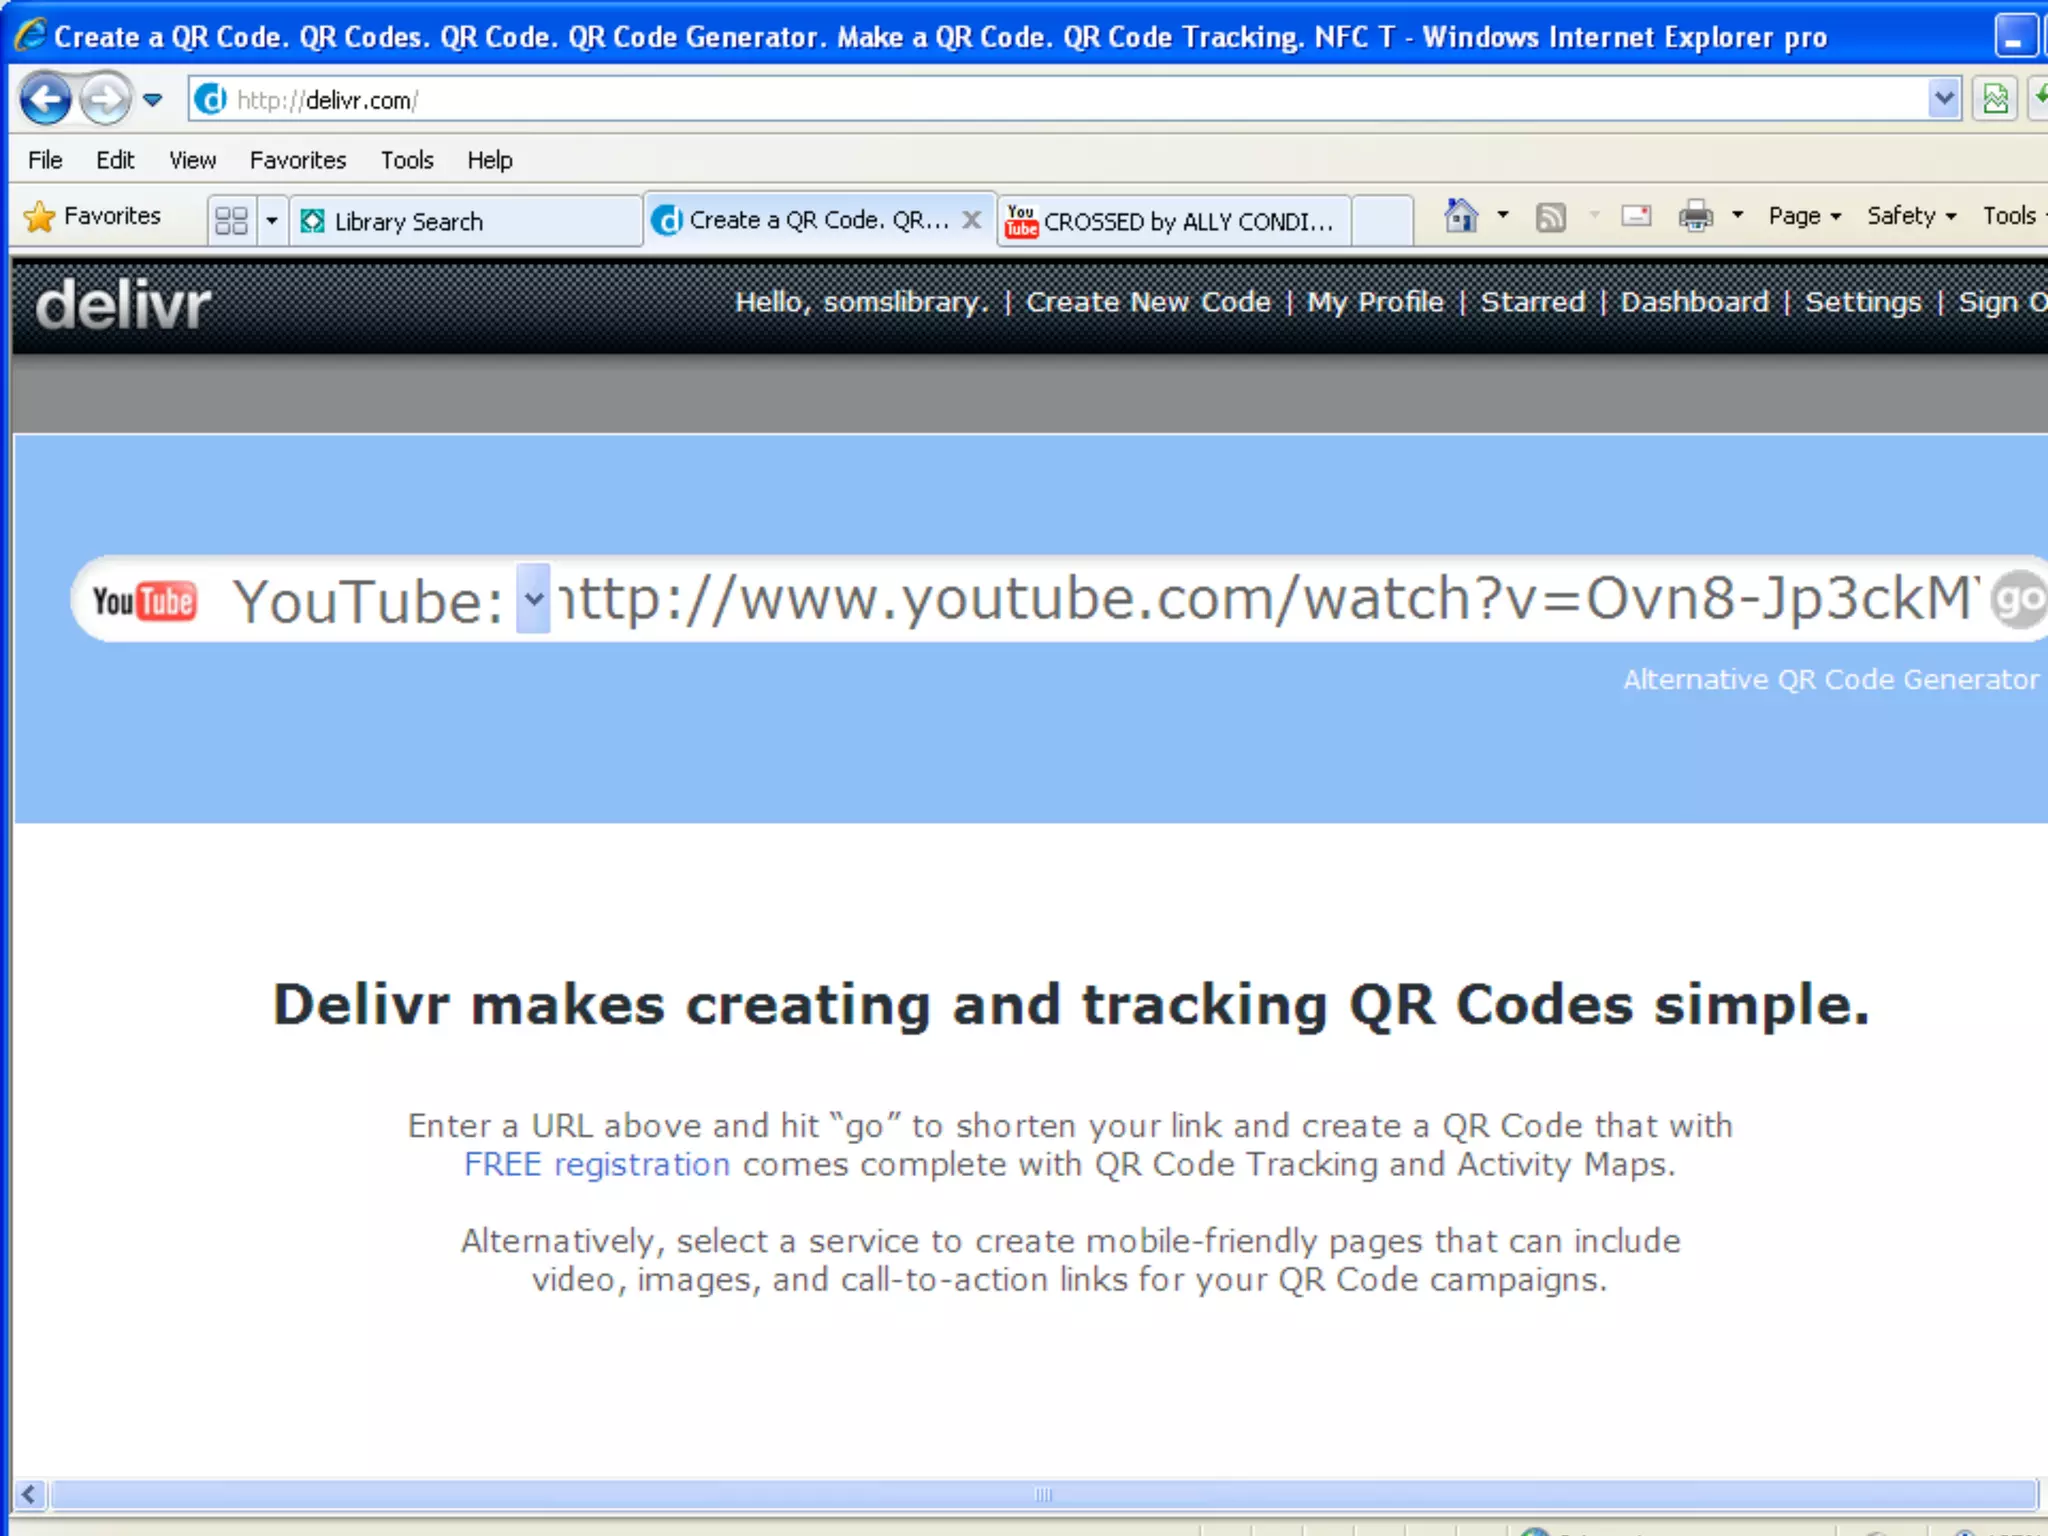
Task: Click the Home icon in command bar
Action: 1461,216
